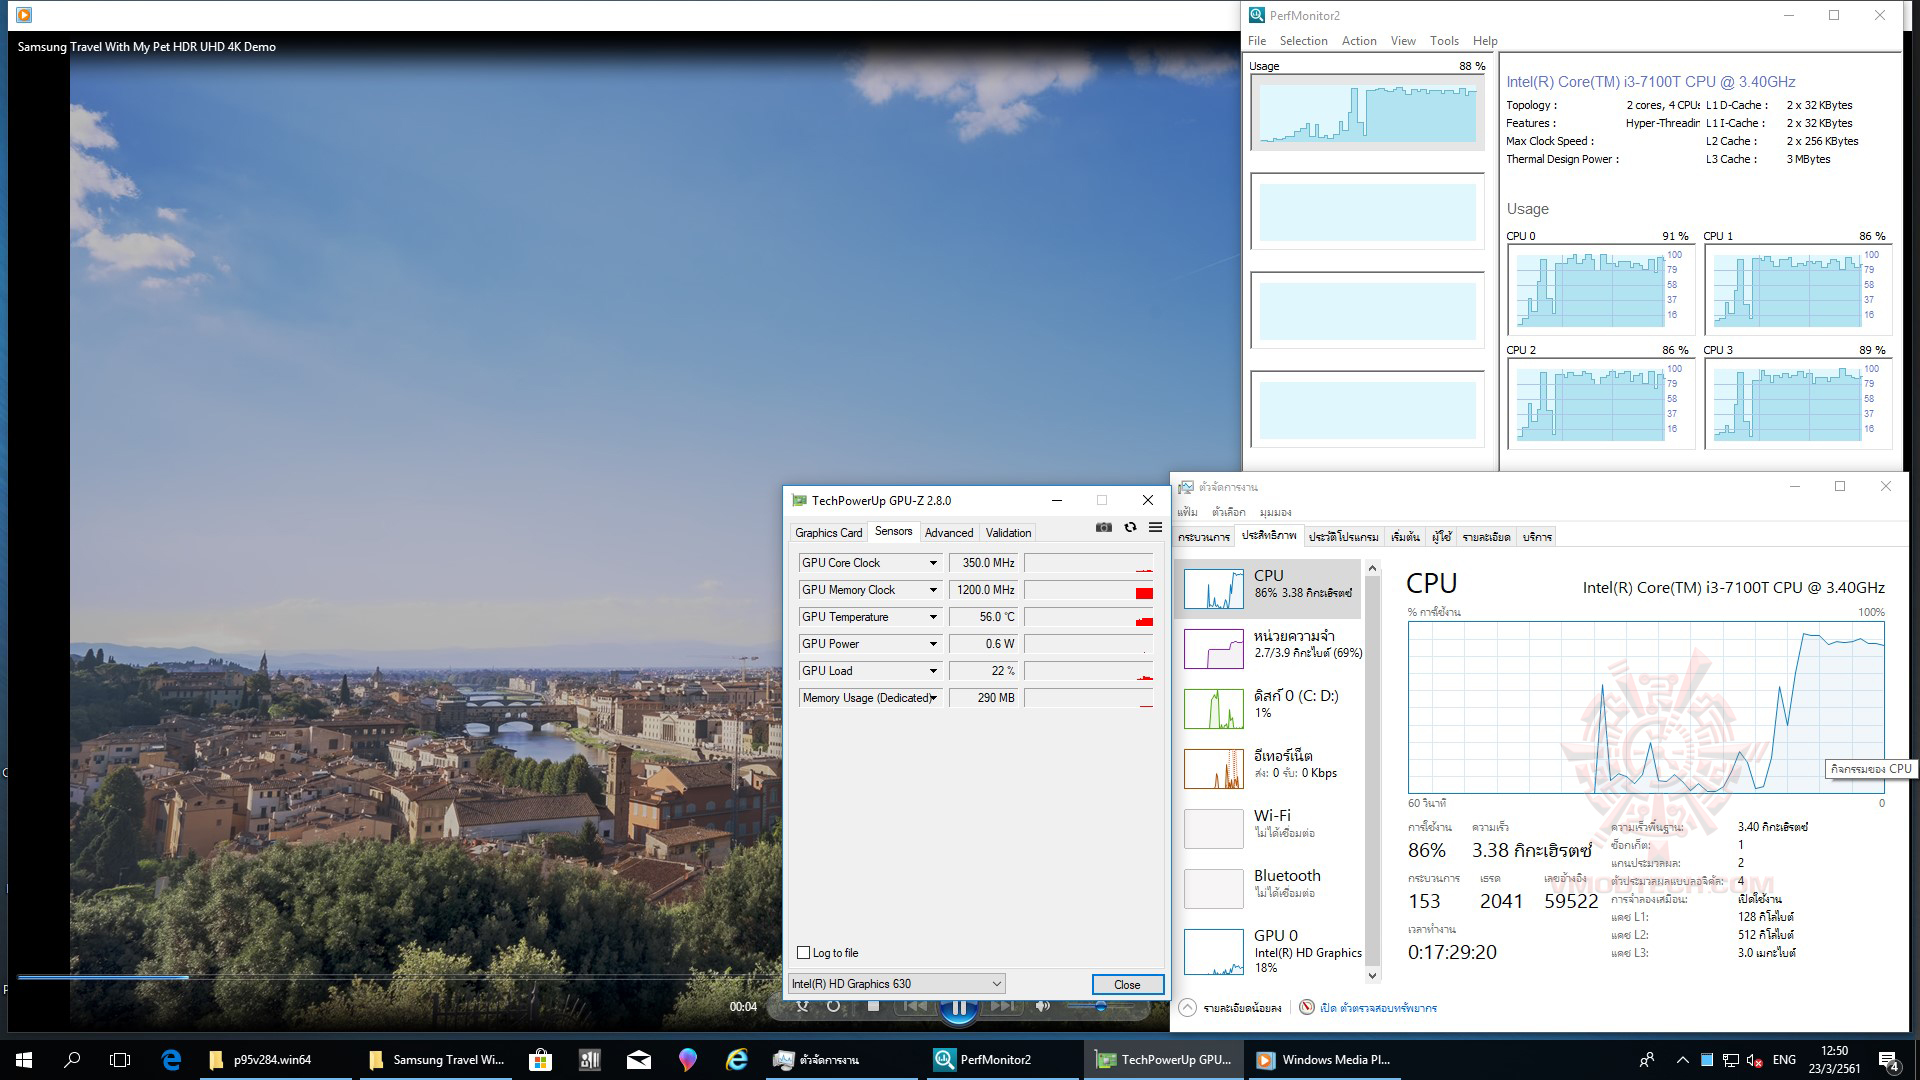
Task: Click the GPU-Z refresh icon
Action: (1130, 527)
